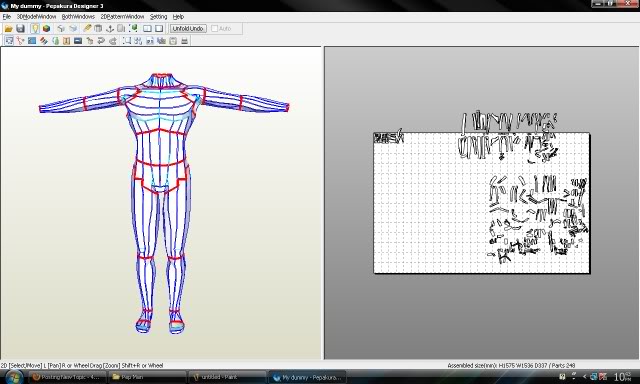The image size is (640, 384).
Task: Click the printer icon
Action: (184, 41)
